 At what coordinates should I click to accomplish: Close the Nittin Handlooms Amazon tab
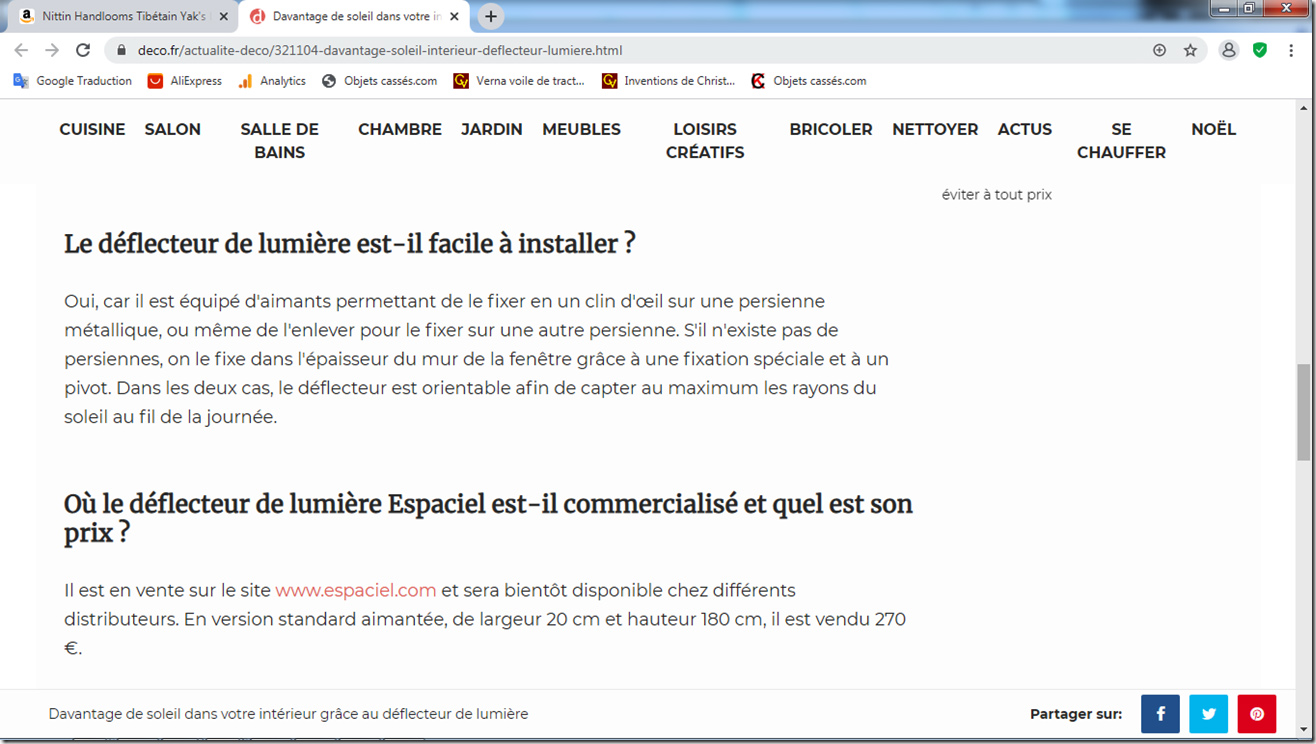click(223, 17)
